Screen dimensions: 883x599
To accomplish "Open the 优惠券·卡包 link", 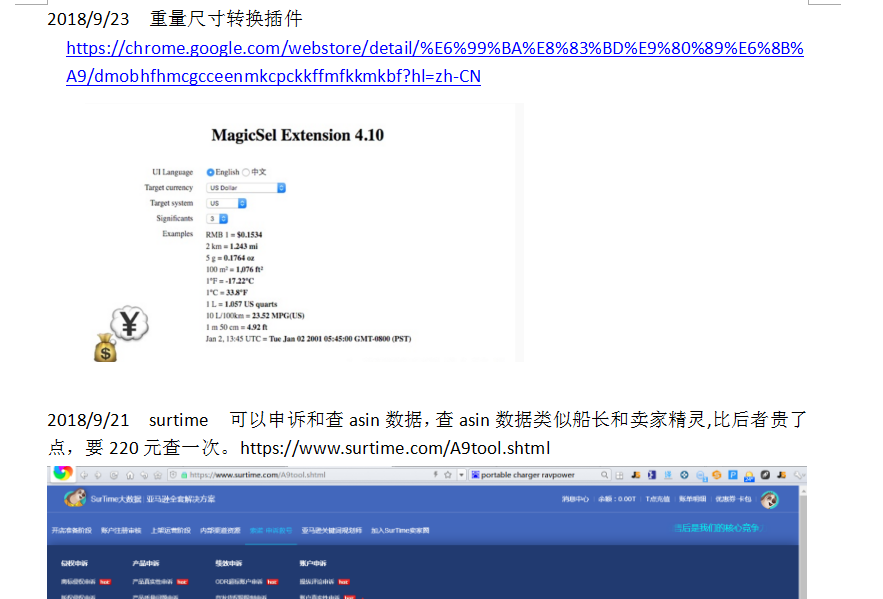I will coord(733,499).
